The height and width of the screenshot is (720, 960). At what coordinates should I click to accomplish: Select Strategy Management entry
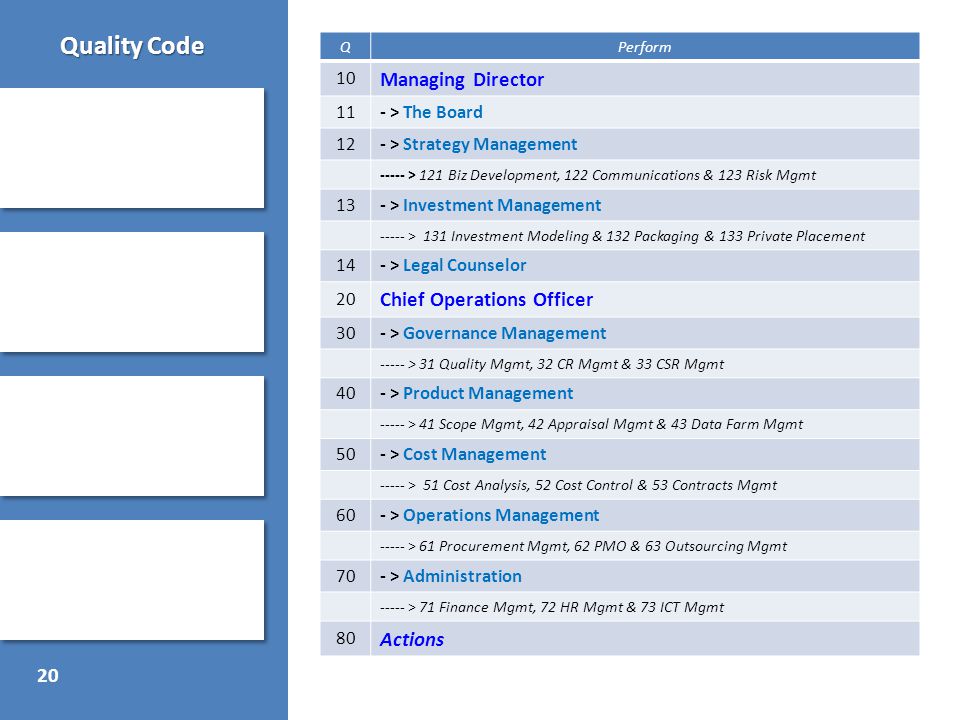pos(490,144)
